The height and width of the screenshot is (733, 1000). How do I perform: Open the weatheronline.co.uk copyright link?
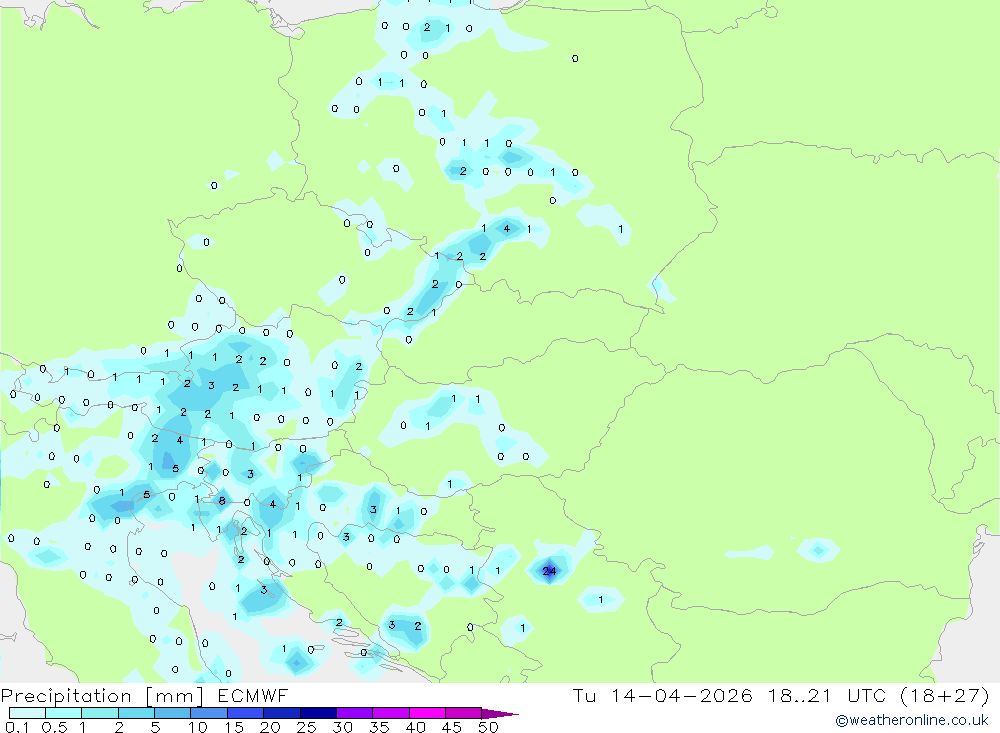[x=912, y=720]
